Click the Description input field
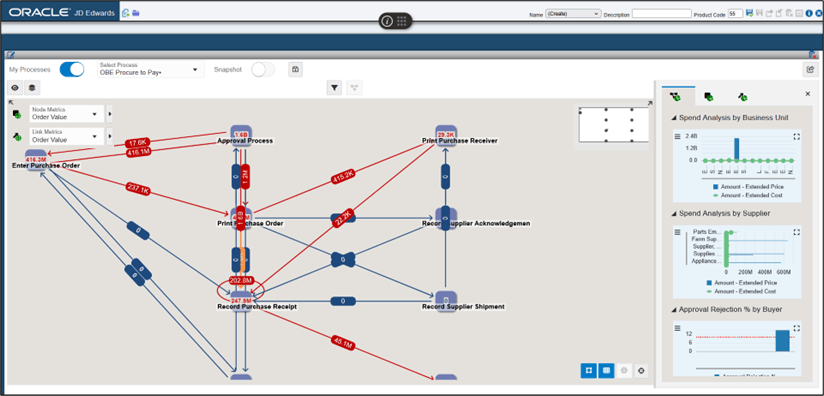 click(662, 14)
